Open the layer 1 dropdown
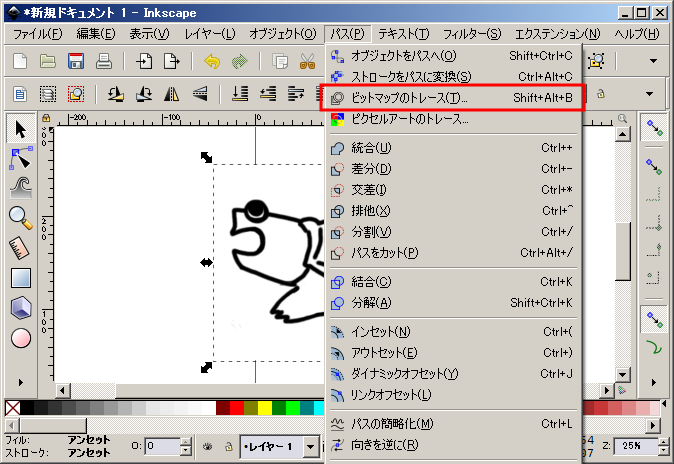674x464 pixels. pyautogui.click(x=311, y=447)
